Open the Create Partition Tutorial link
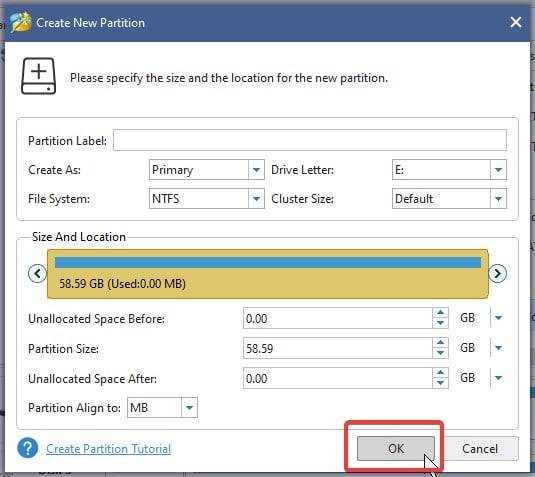This screenshot has width=535, height=477. coord(109,449)
